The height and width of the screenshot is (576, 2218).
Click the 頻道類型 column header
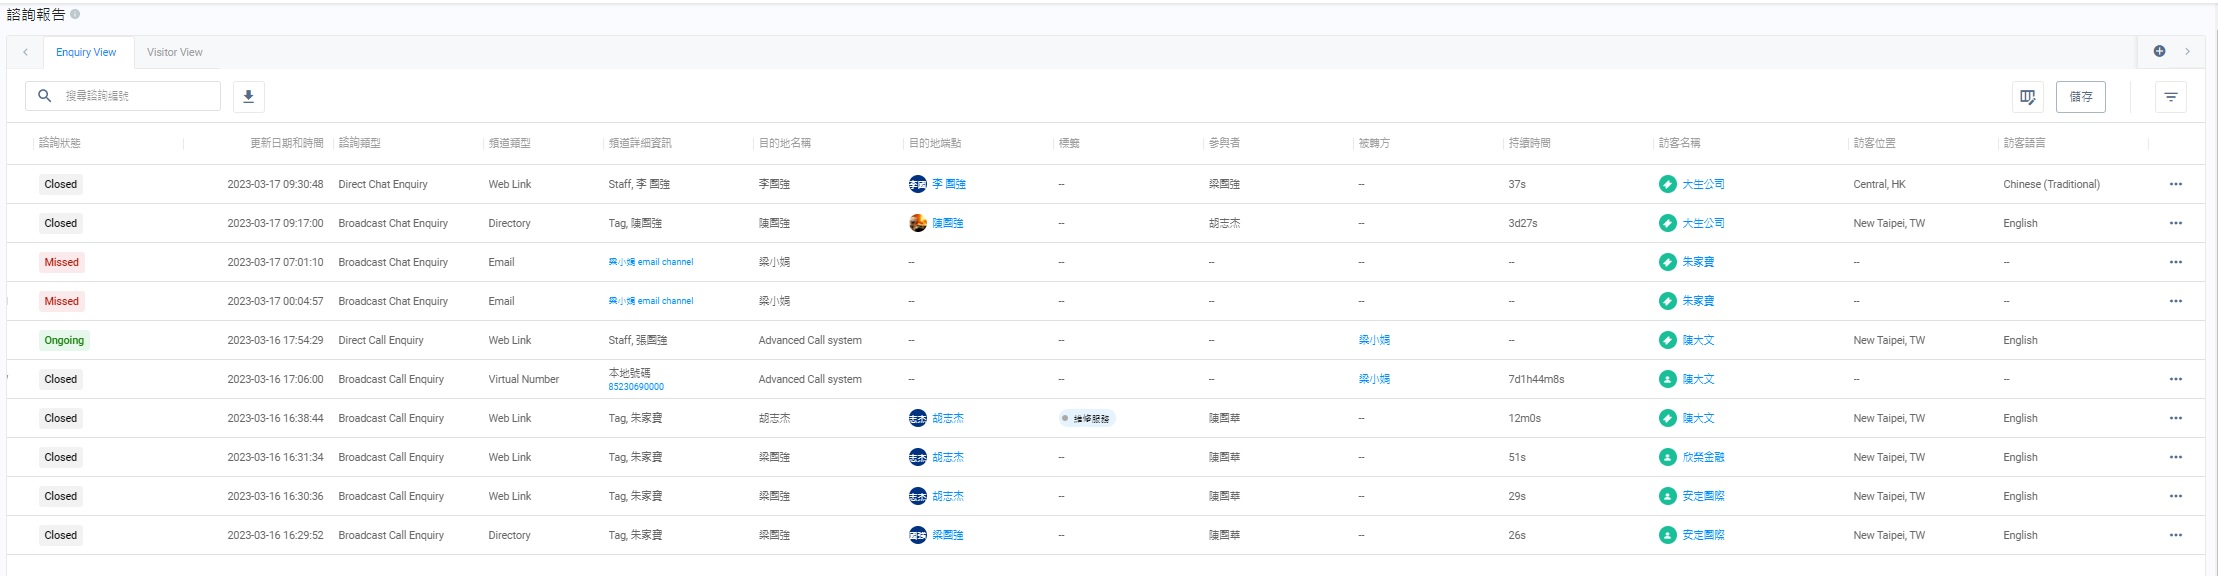pos(509,143)
